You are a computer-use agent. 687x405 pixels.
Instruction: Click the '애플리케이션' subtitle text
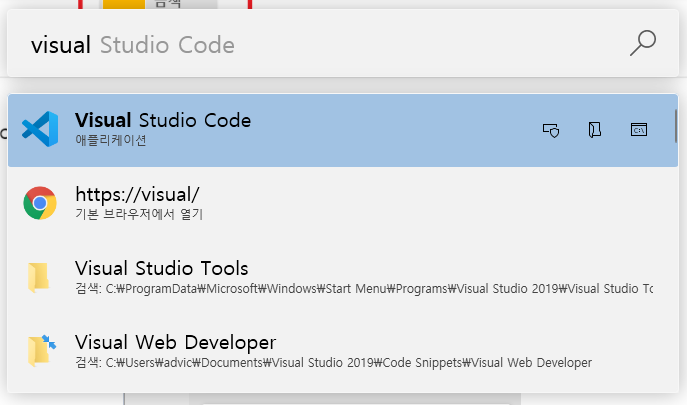pyautogui.click(x=111, y=140)
